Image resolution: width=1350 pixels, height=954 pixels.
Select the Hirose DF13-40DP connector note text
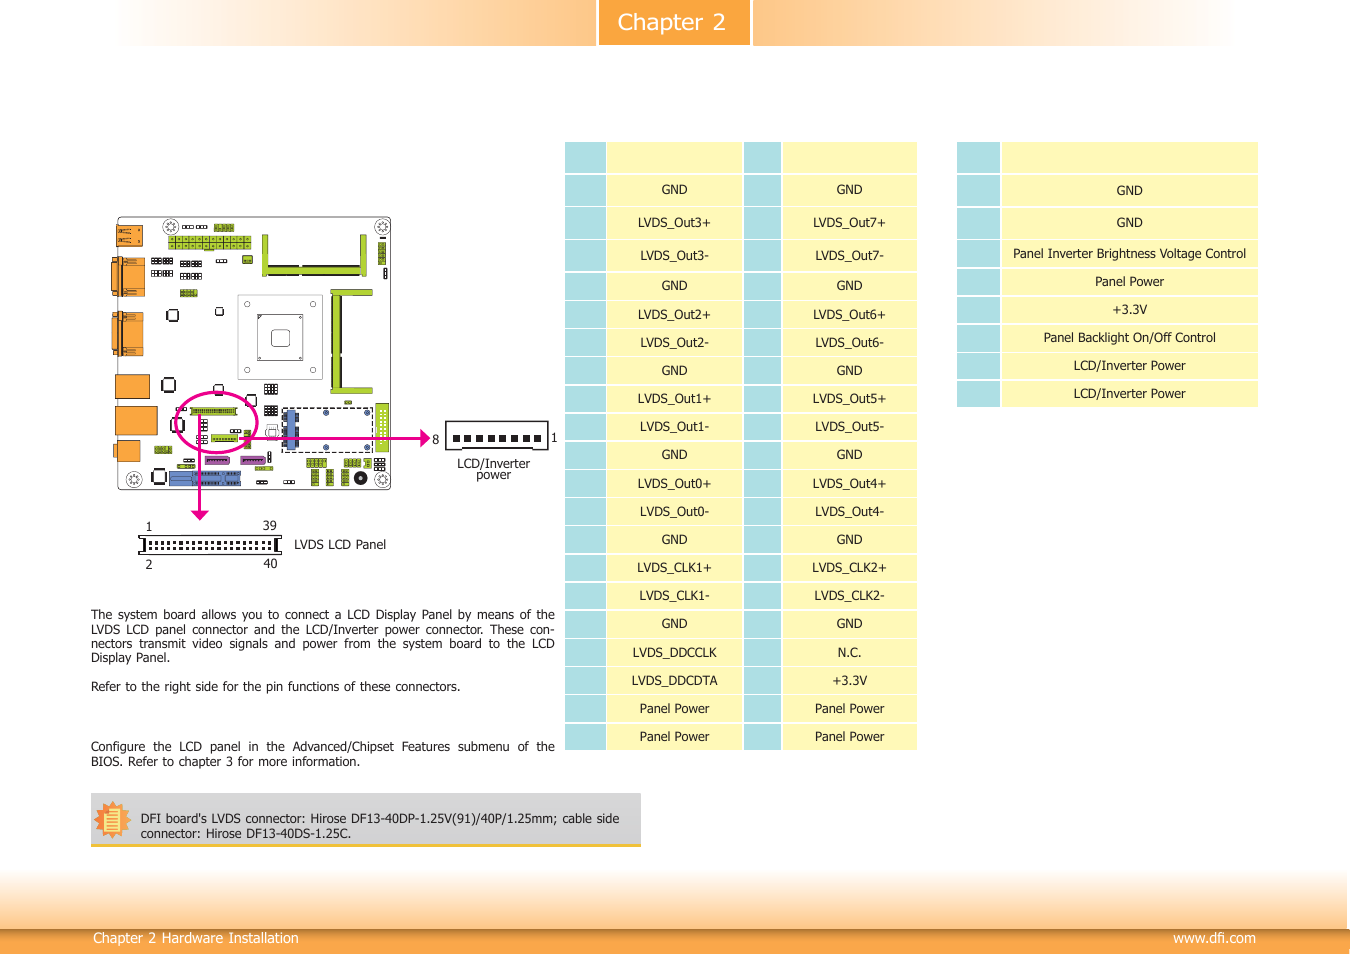[x=380, y=826]
